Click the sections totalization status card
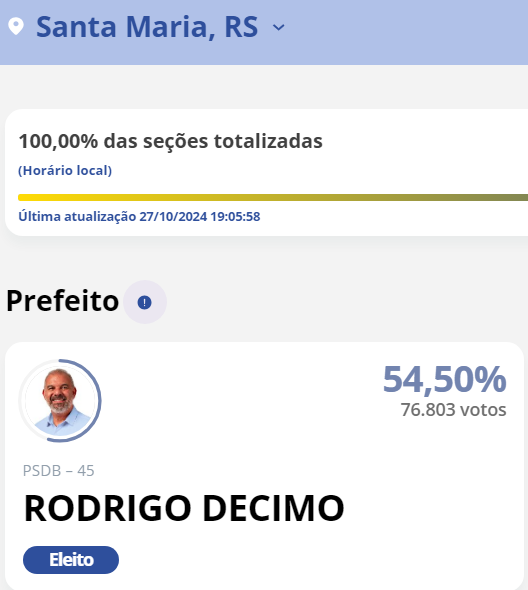Screen dimensions: 528x590 (x=266, y=173)
